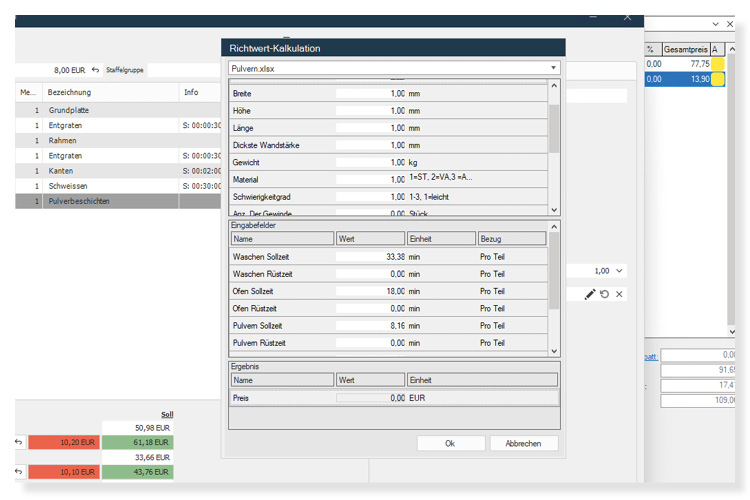This screenshot has width=750, height=500.
Task: Edit the Material value field
Action: tap(371, 180)
